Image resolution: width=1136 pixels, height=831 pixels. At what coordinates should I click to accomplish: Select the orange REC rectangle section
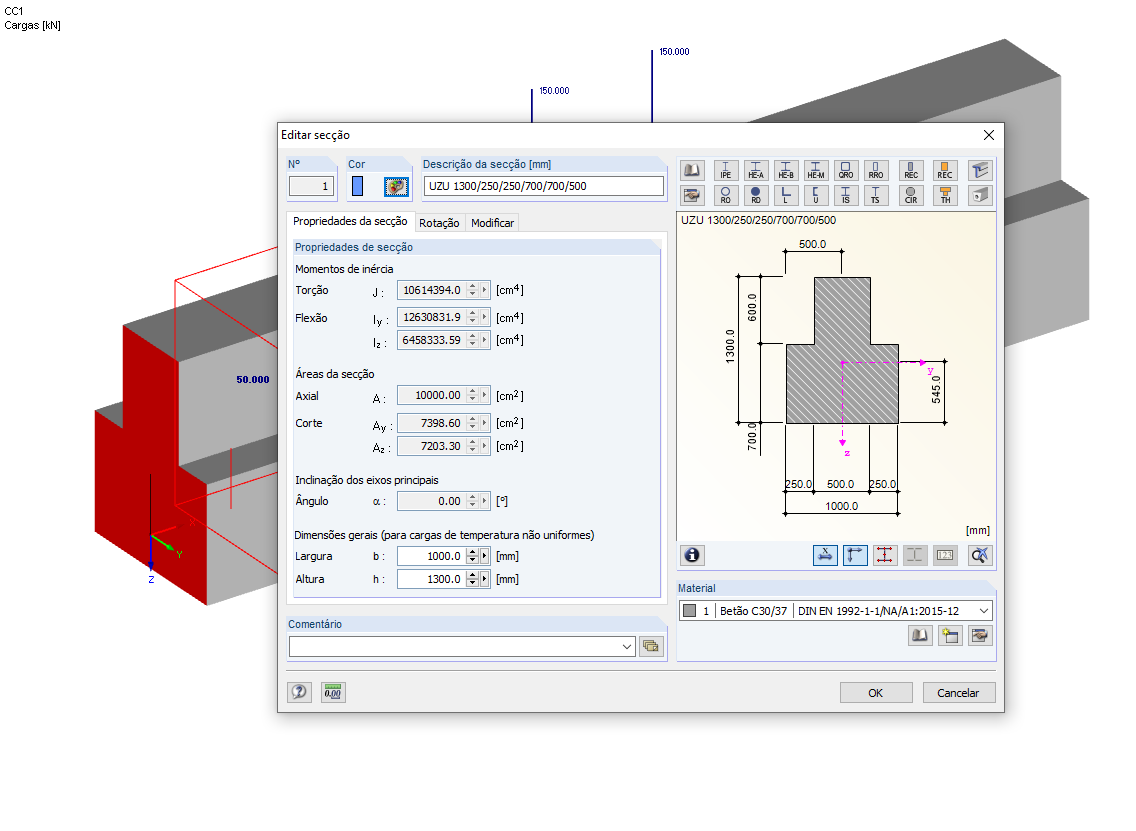click(945, 170)
